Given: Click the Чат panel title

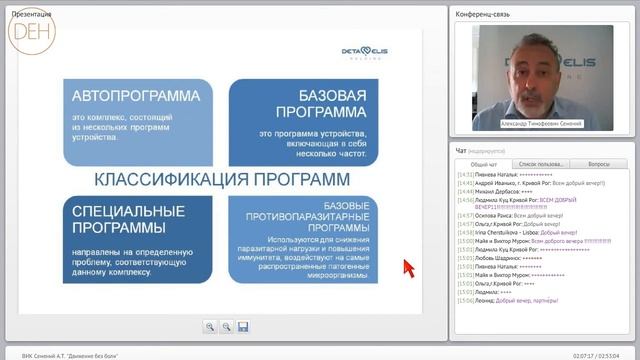Looking at the screenshot, I should point(461,151).
